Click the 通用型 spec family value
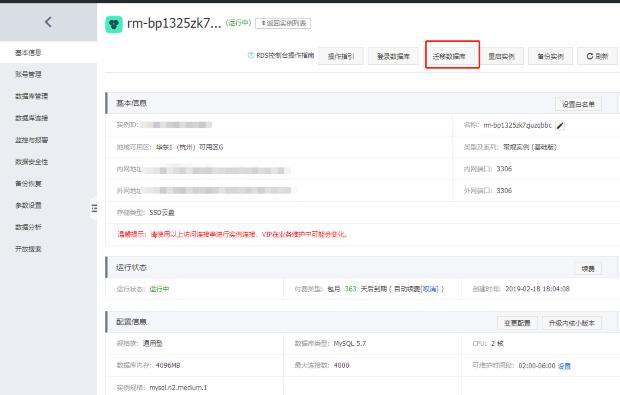 [x=153, y=344]
